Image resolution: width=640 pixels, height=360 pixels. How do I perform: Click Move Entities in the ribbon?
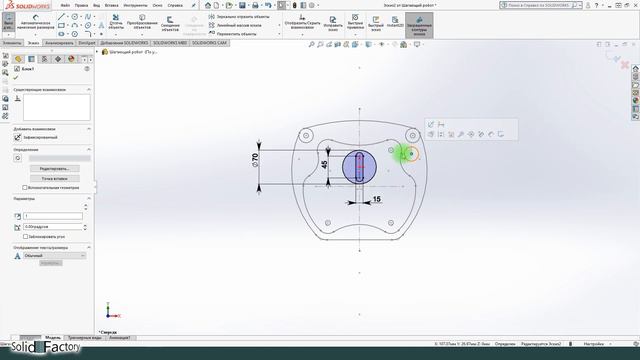[233, 34]
